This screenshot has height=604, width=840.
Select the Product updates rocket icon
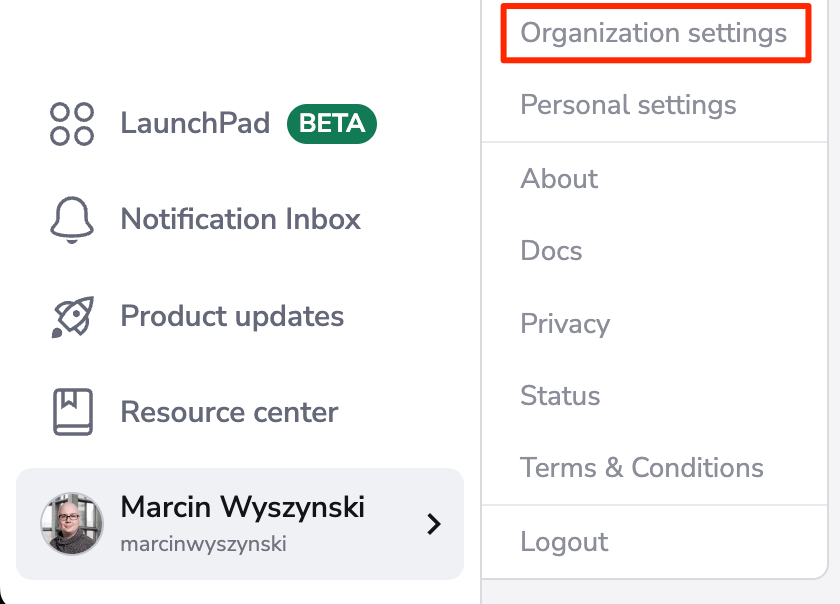tap(71, 315)
